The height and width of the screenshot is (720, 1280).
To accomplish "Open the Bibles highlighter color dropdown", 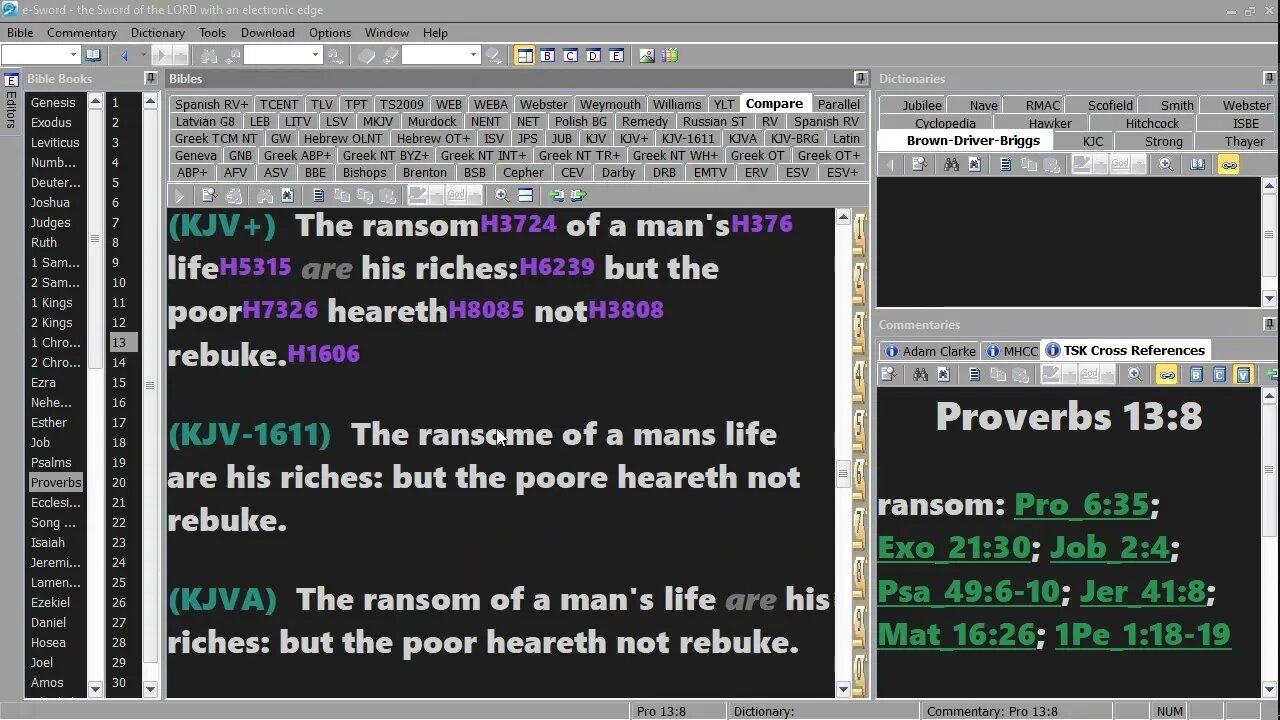I will point(436,195).
